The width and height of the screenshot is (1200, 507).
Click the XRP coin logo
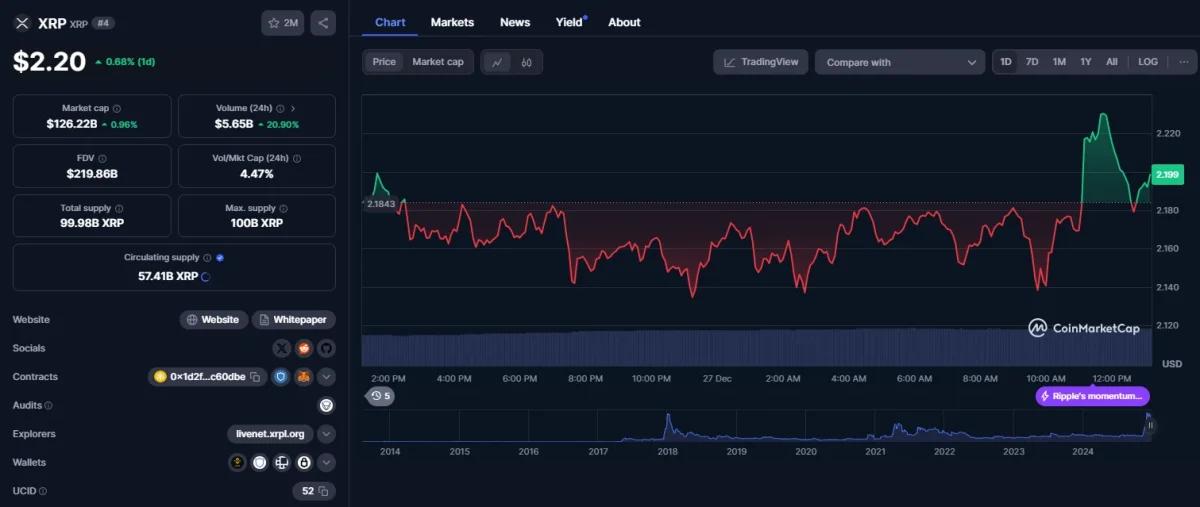22,23
